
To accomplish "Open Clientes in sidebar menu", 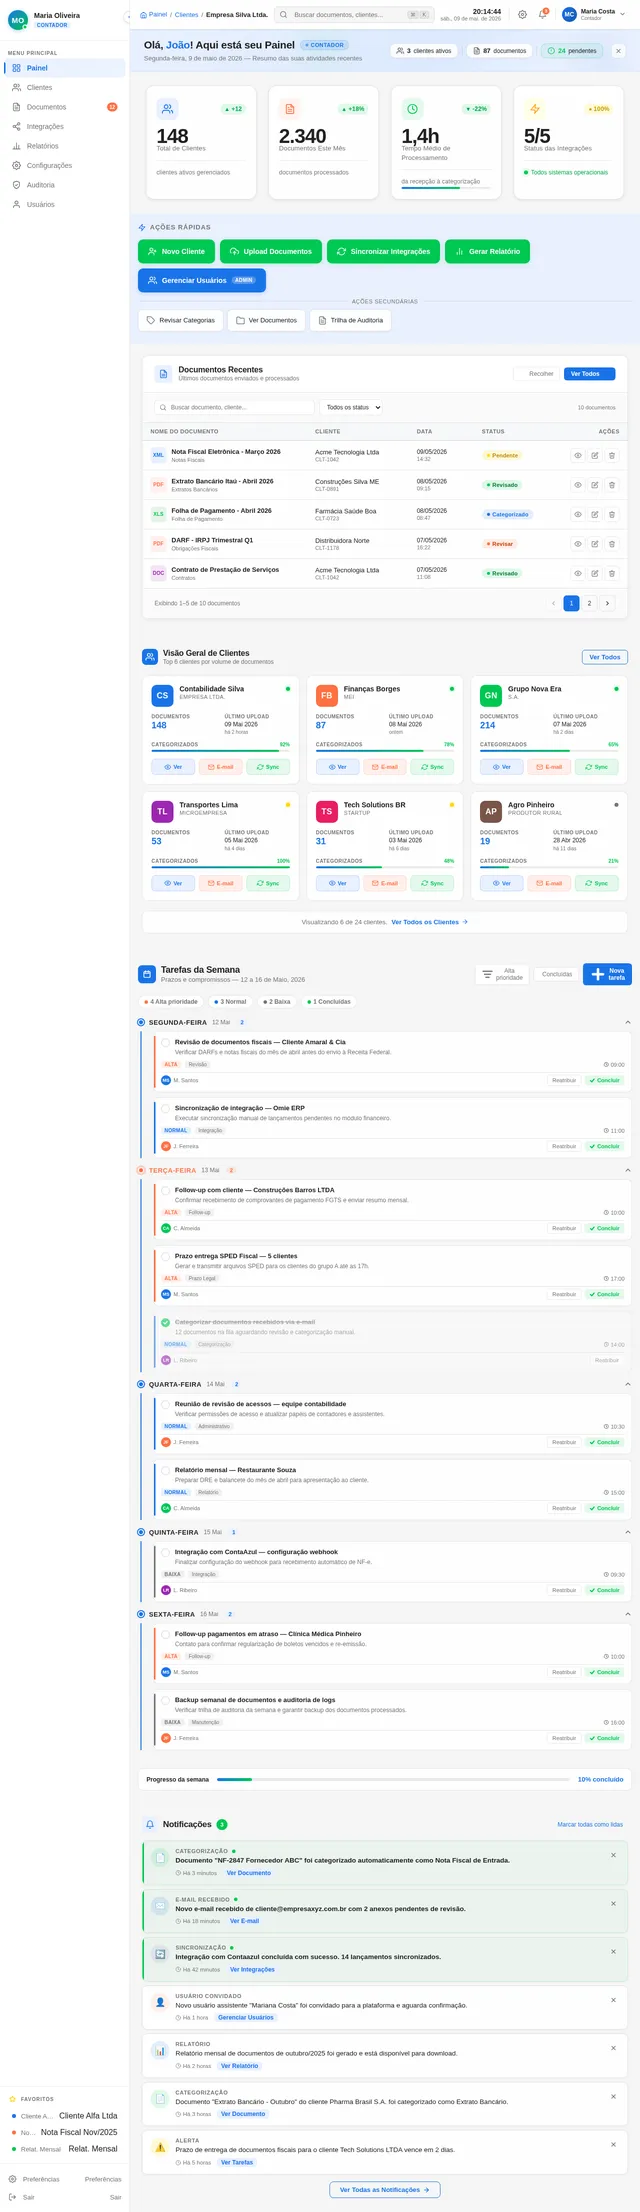I will [x=65, y=87].
